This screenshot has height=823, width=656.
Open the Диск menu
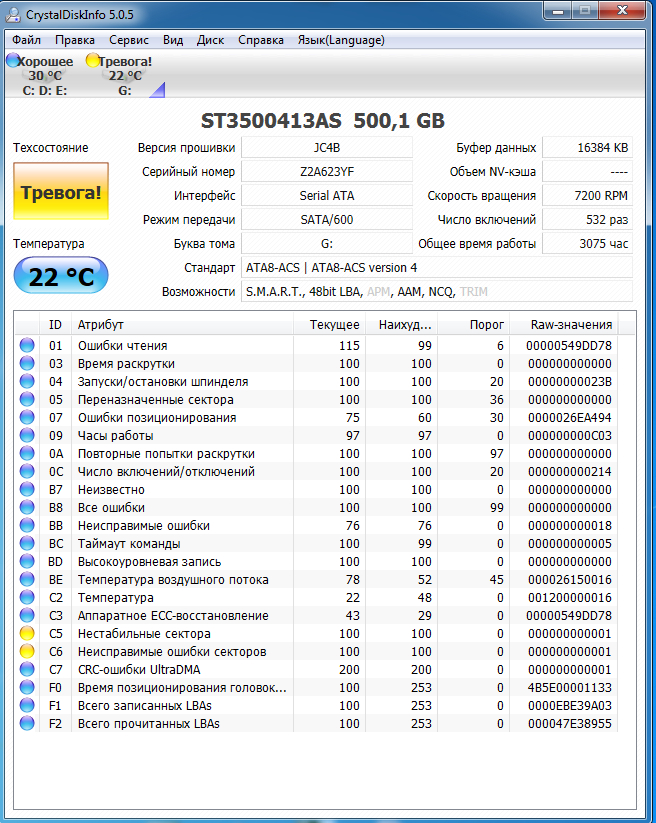(x=210, y=40)
